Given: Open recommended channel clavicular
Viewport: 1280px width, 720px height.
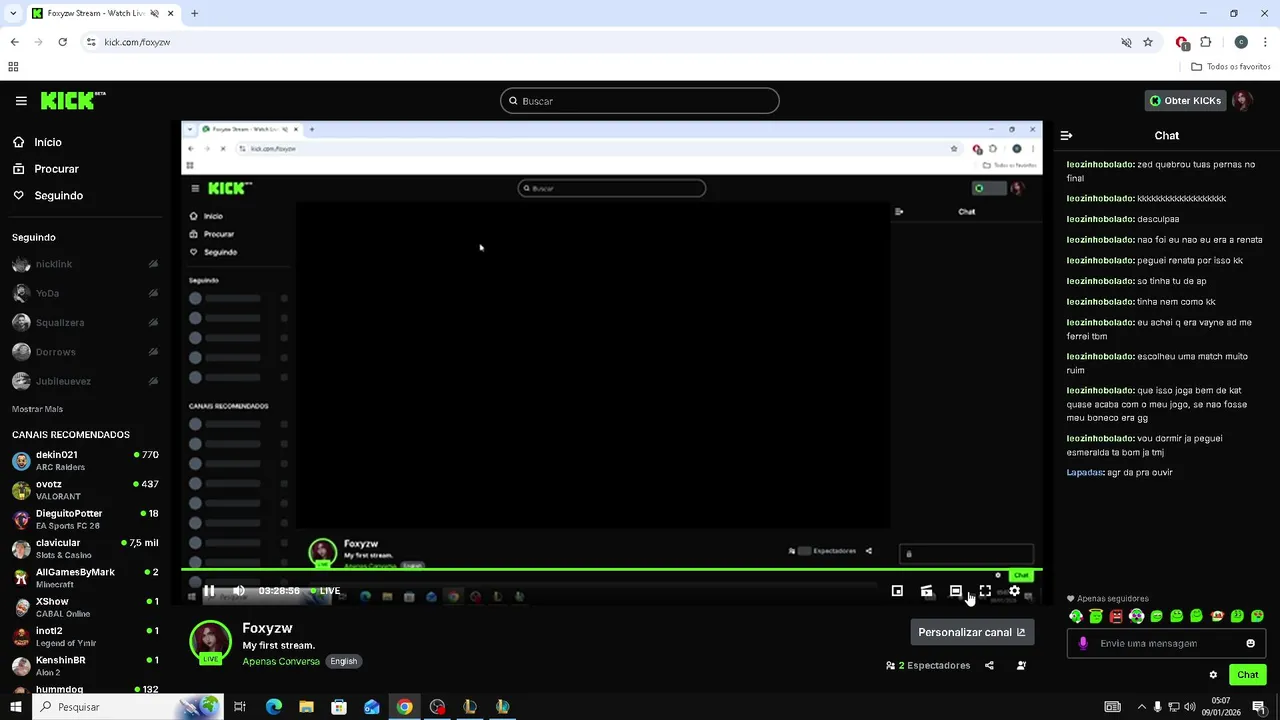Looking at the screenshot, I should pyautogui.click(x=85, y=548).
